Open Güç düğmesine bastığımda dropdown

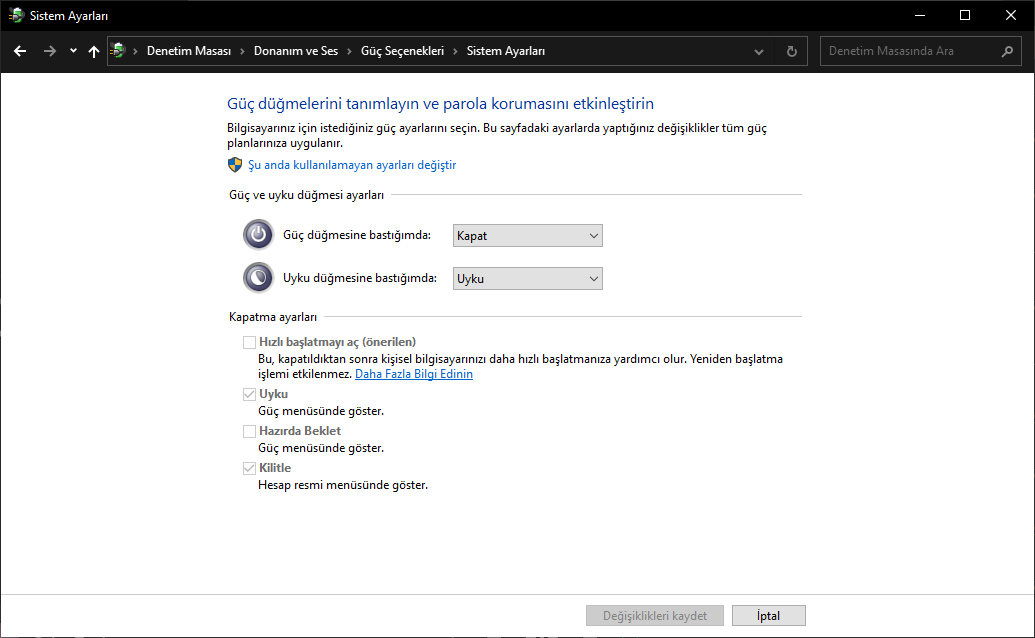[x=527, y=236]
